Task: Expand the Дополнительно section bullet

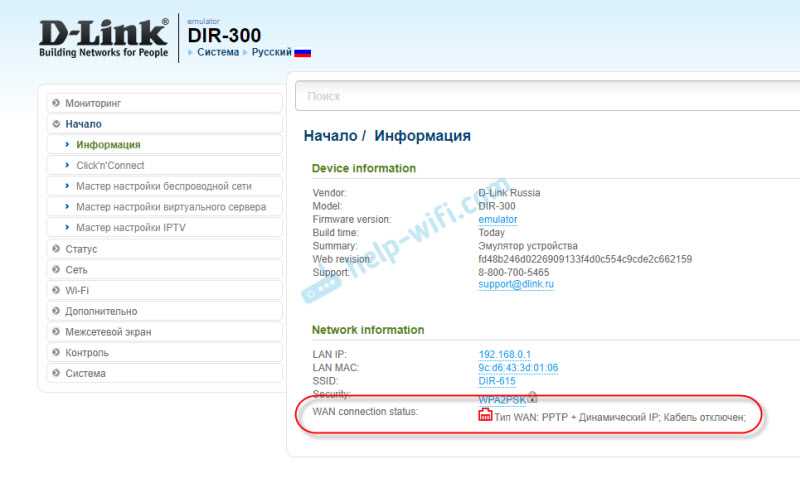Action: click(56, 311)
